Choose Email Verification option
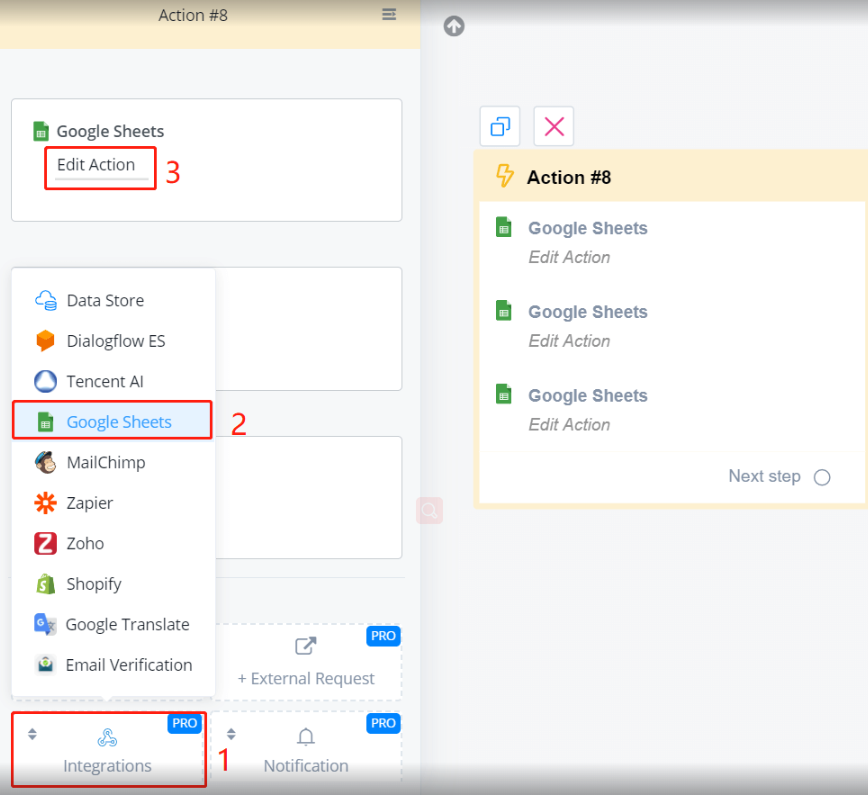This screenshot has width=868, height=795. click(128, 665)
